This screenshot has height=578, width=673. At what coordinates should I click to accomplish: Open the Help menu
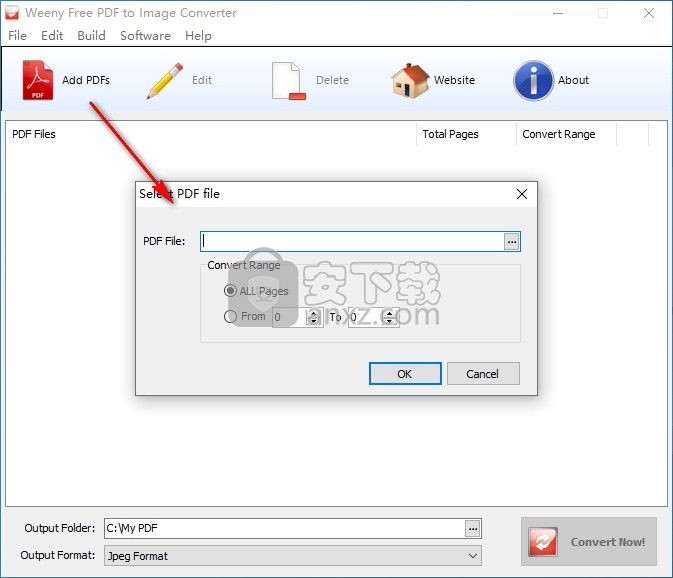198,36
